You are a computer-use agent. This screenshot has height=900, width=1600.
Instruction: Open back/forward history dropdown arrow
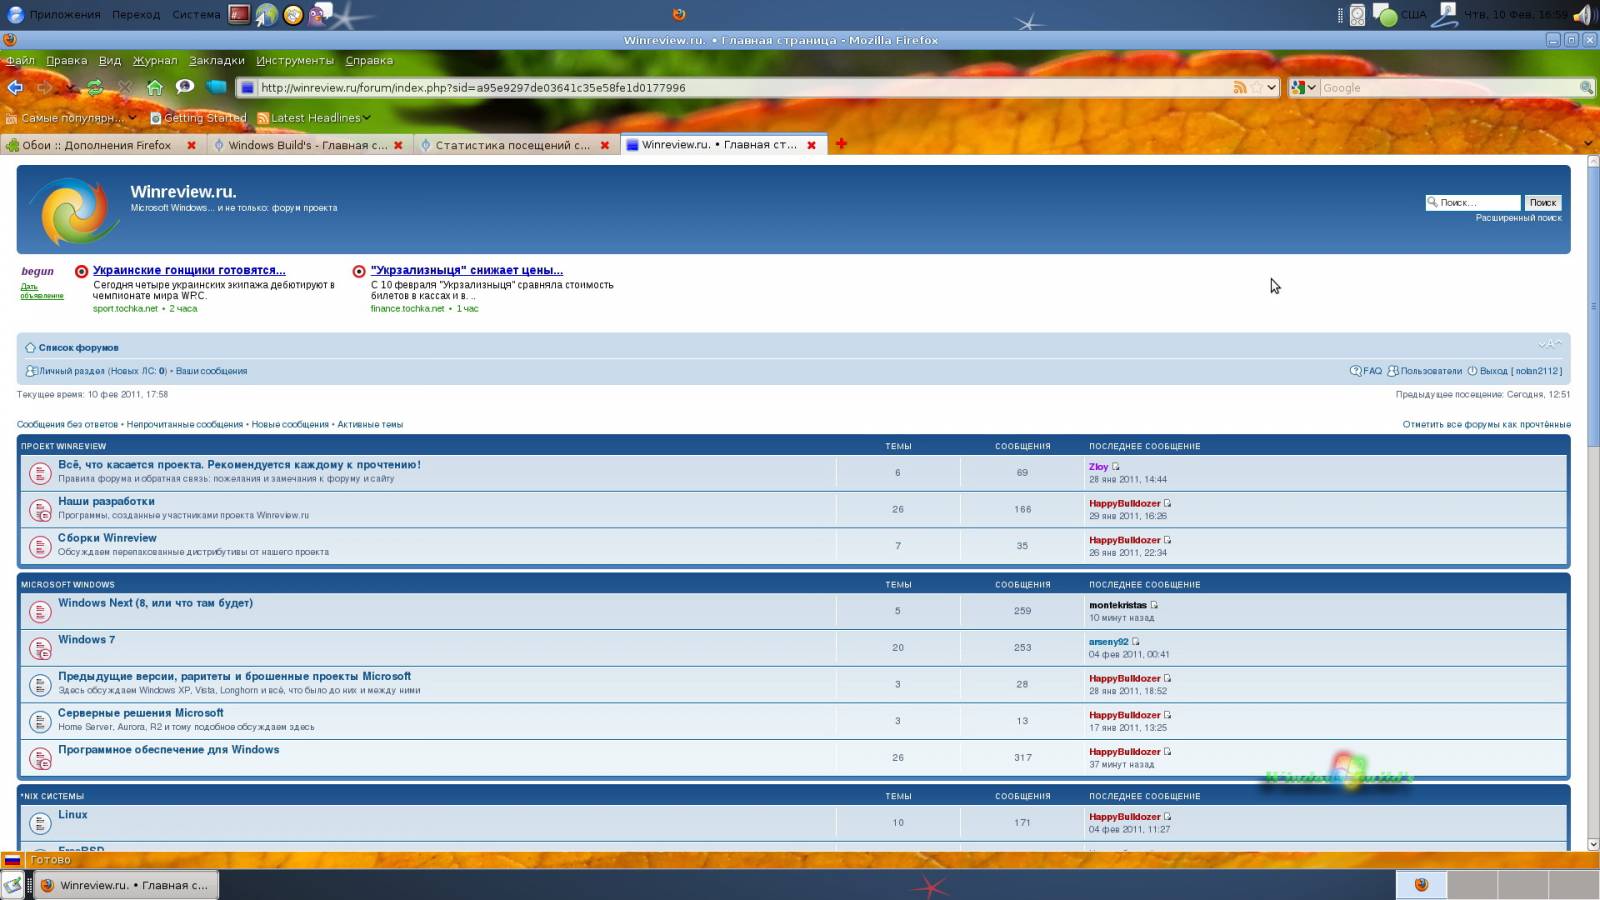pyautogui.click(x=72, y=88)
